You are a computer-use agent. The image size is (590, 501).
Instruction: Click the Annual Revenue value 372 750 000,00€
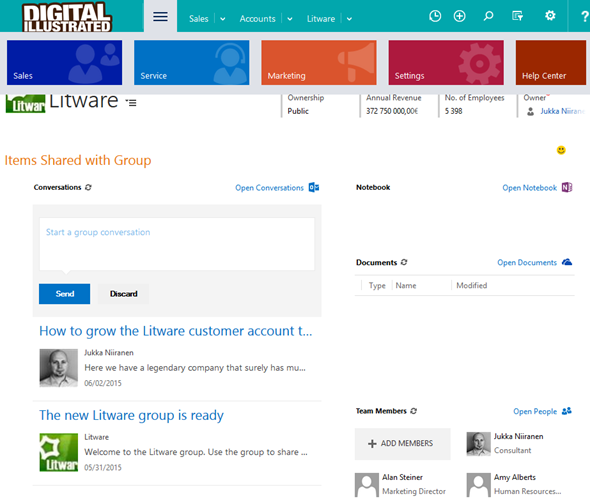[x=392, y=111]
